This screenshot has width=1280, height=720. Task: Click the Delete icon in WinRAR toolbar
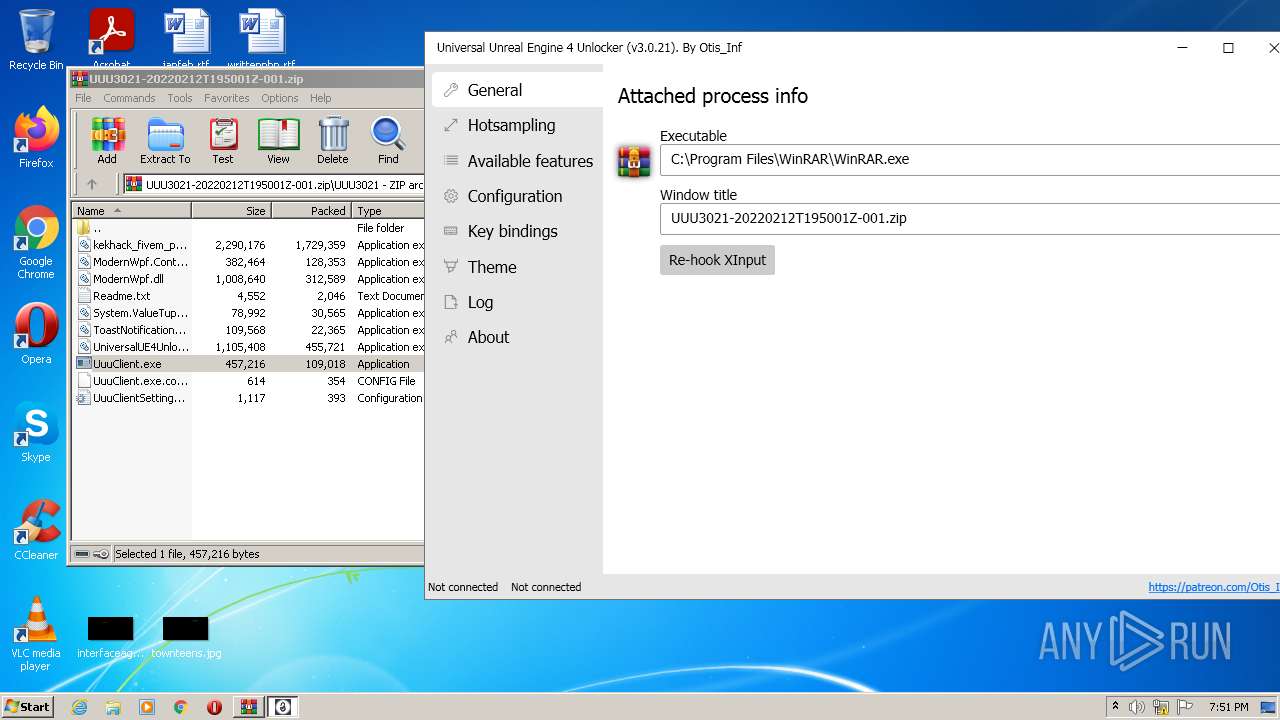[333, 141]
